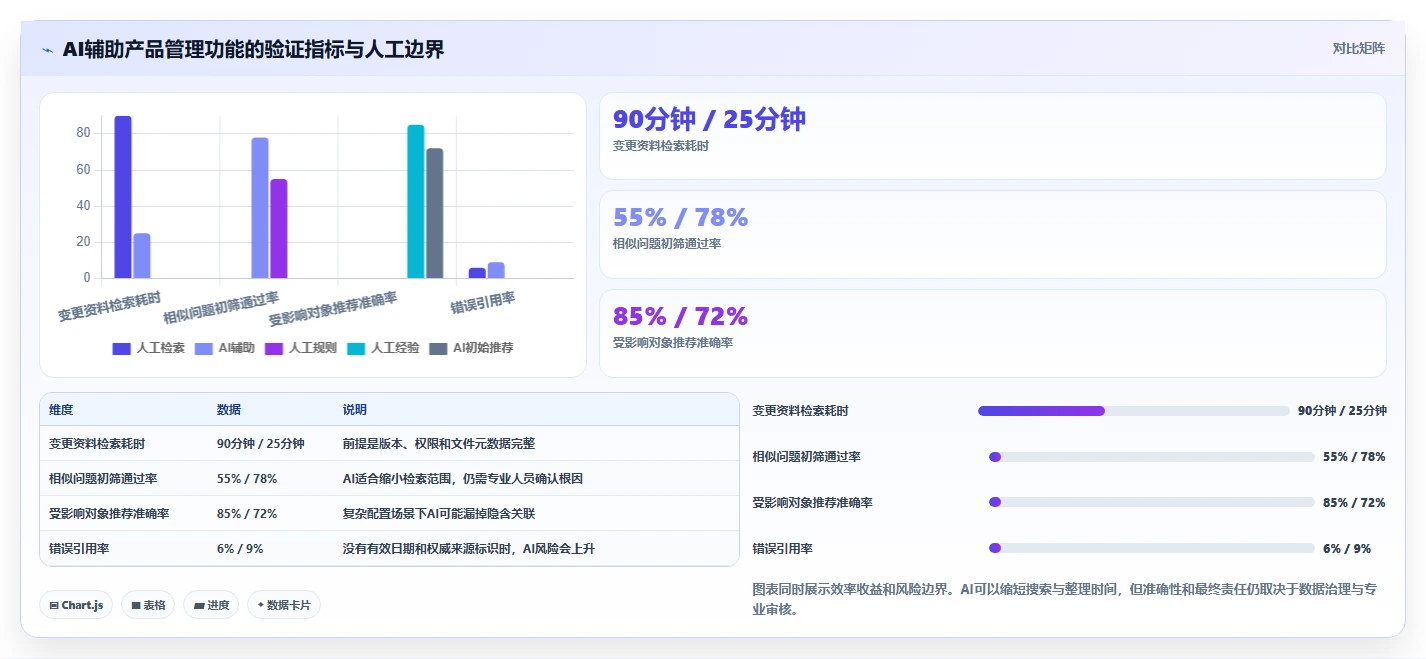1426x659 pixels.
Task: Toggle the 人工检索 legend item
Action: pyautogui.click(x=148, y=348)
